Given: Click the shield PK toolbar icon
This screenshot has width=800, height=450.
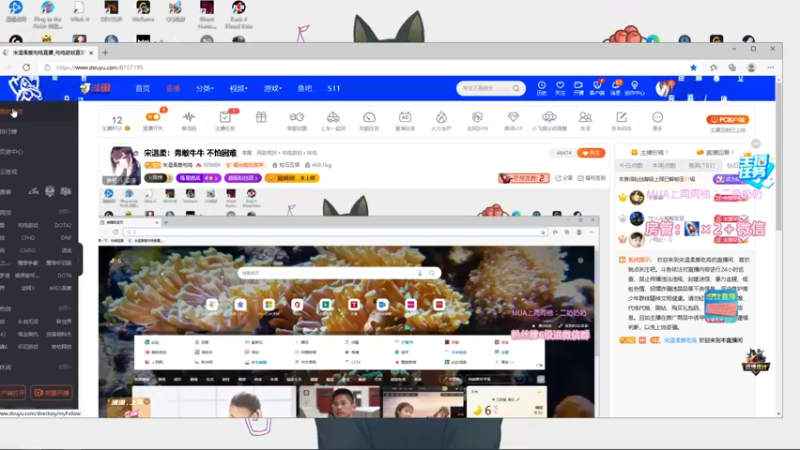Looking at the screenshot, I should pos(477,117).
